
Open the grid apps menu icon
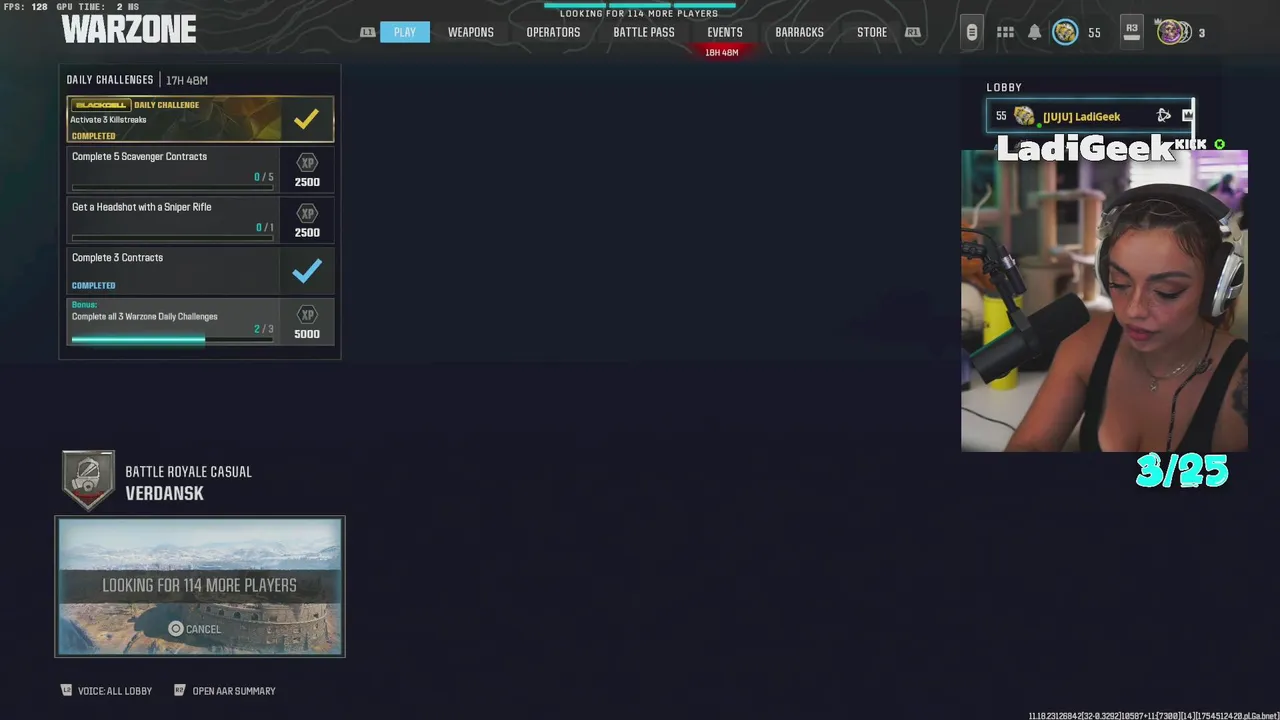pyautogui.click(x=1005, y=32)
